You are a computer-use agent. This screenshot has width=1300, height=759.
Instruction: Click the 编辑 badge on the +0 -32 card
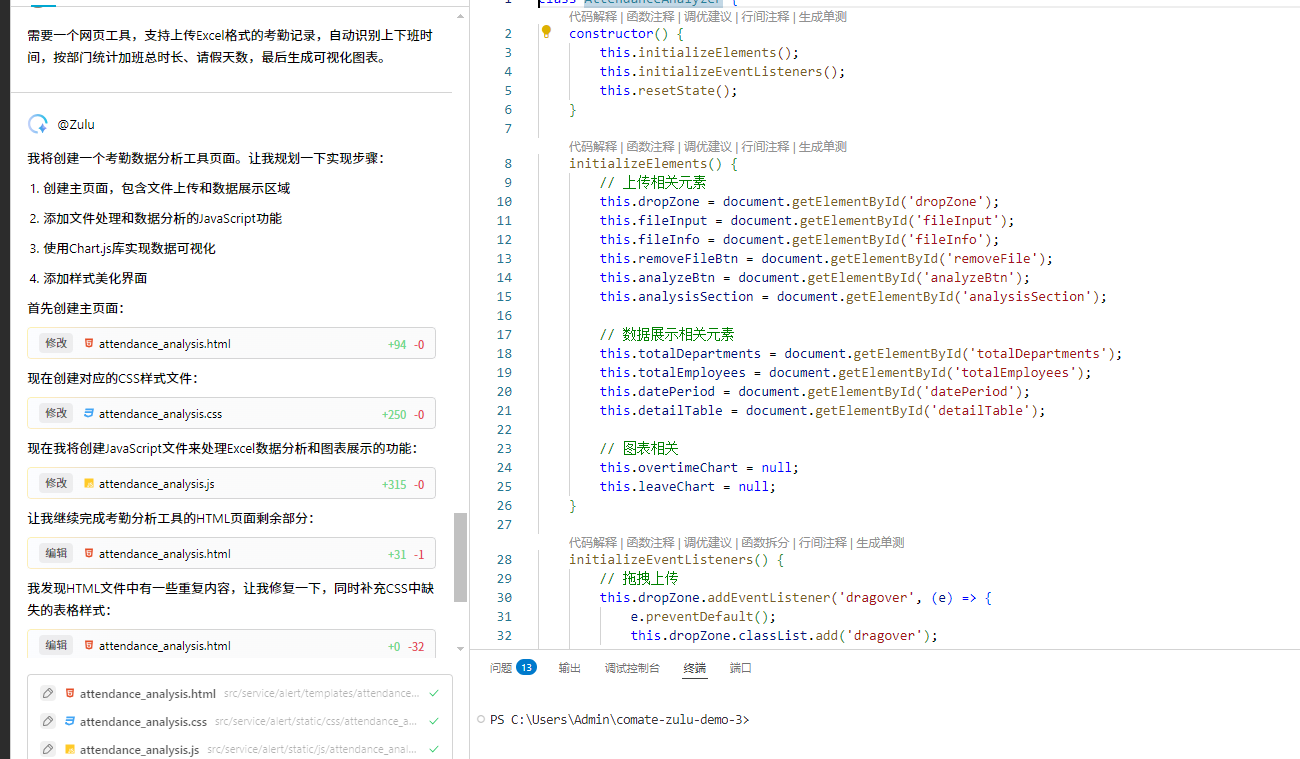click(x=56, y=645)
